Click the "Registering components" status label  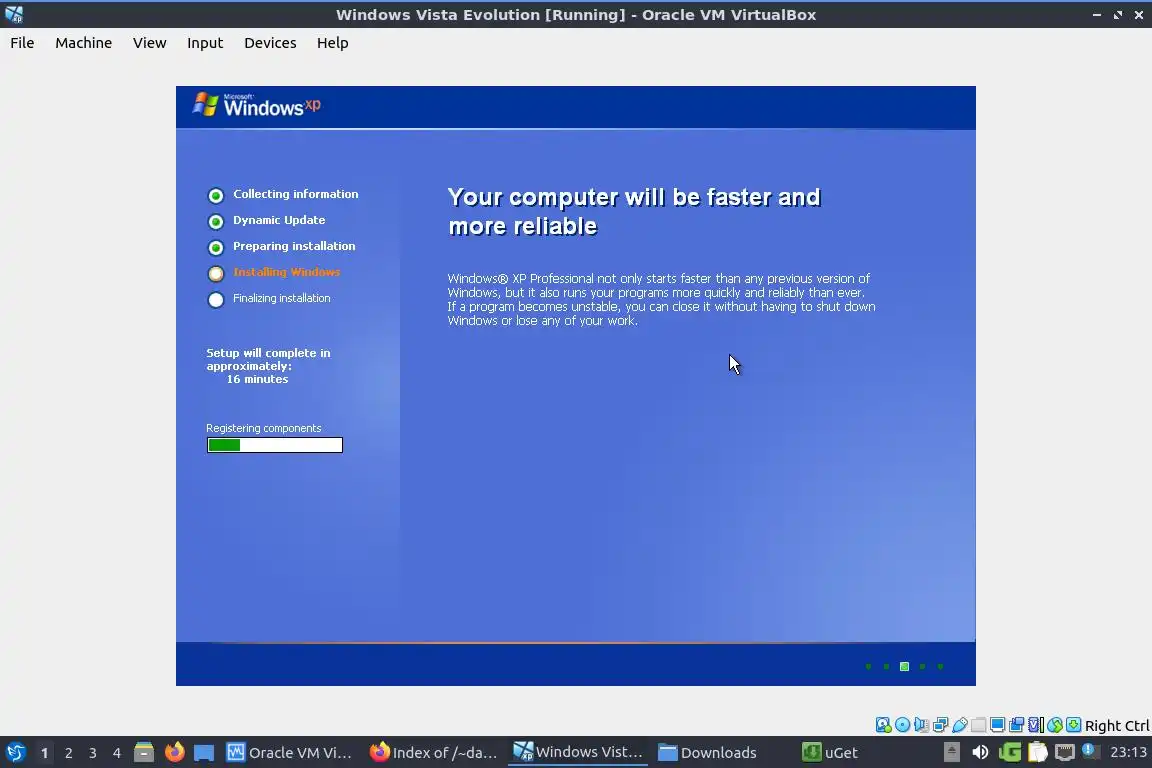coord(264,428)
